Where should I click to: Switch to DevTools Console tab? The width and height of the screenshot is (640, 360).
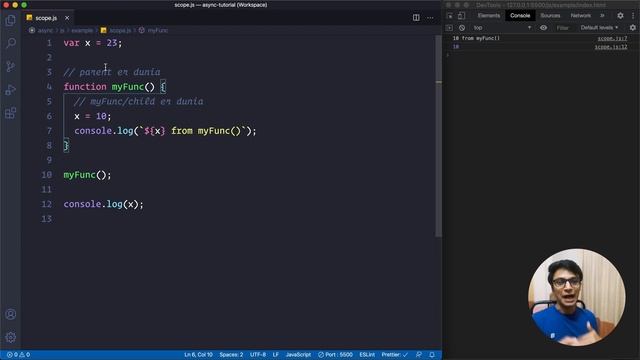click(x=520, y=16)
